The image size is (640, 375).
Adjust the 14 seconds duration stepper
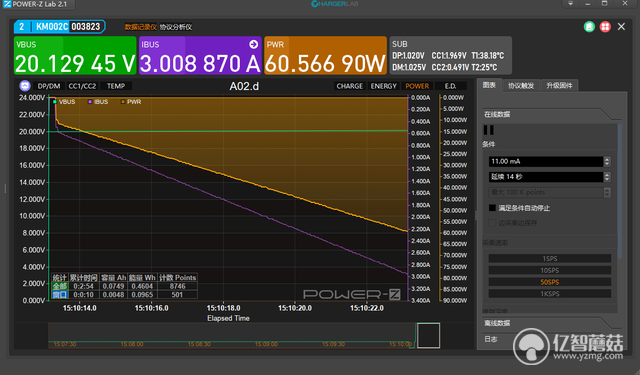pyautogui.click(x=607, y=177)
